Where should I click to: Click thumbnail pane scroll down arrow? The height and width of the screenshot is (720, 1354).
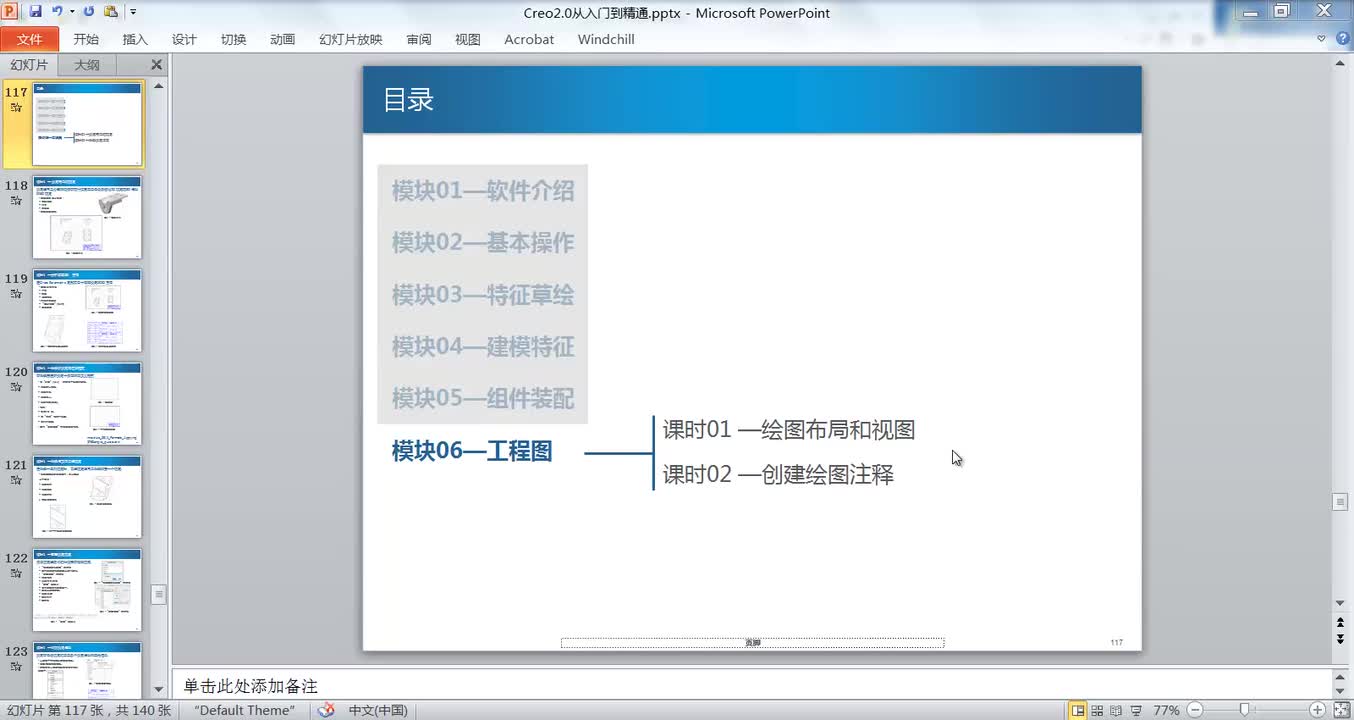(158, 689)
